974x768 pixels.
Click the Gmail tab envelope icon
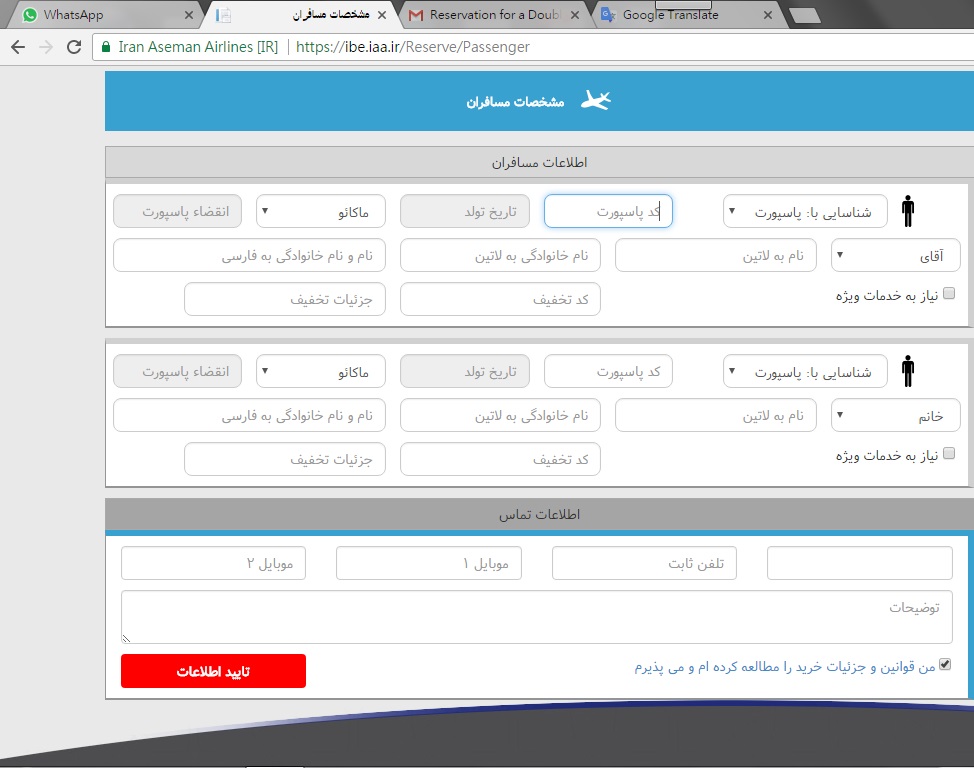[x=416, y=15]
